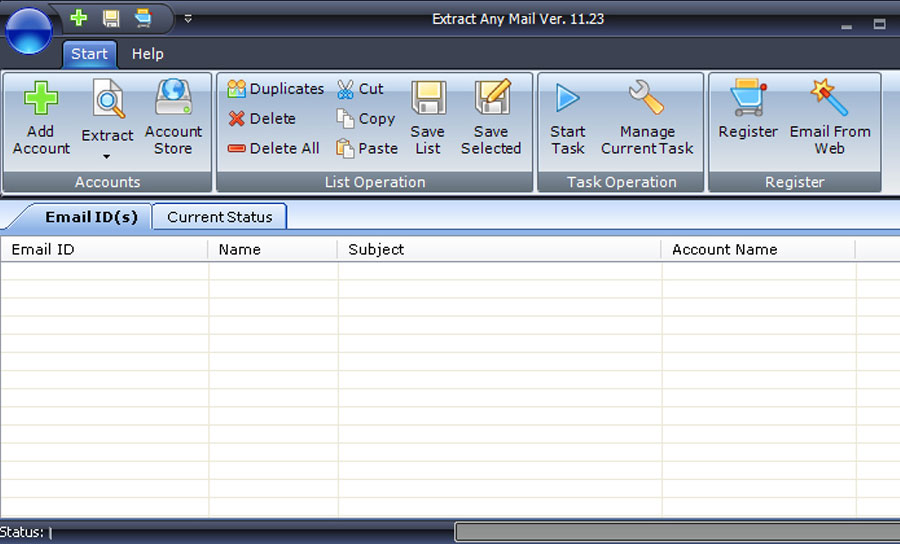Click Register shopping cart icon

pos(748,99)
